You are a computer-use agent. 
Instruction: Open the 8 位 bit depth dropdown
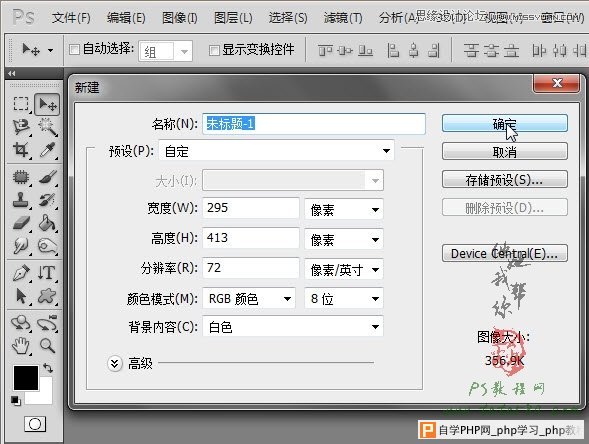(344, 299)
